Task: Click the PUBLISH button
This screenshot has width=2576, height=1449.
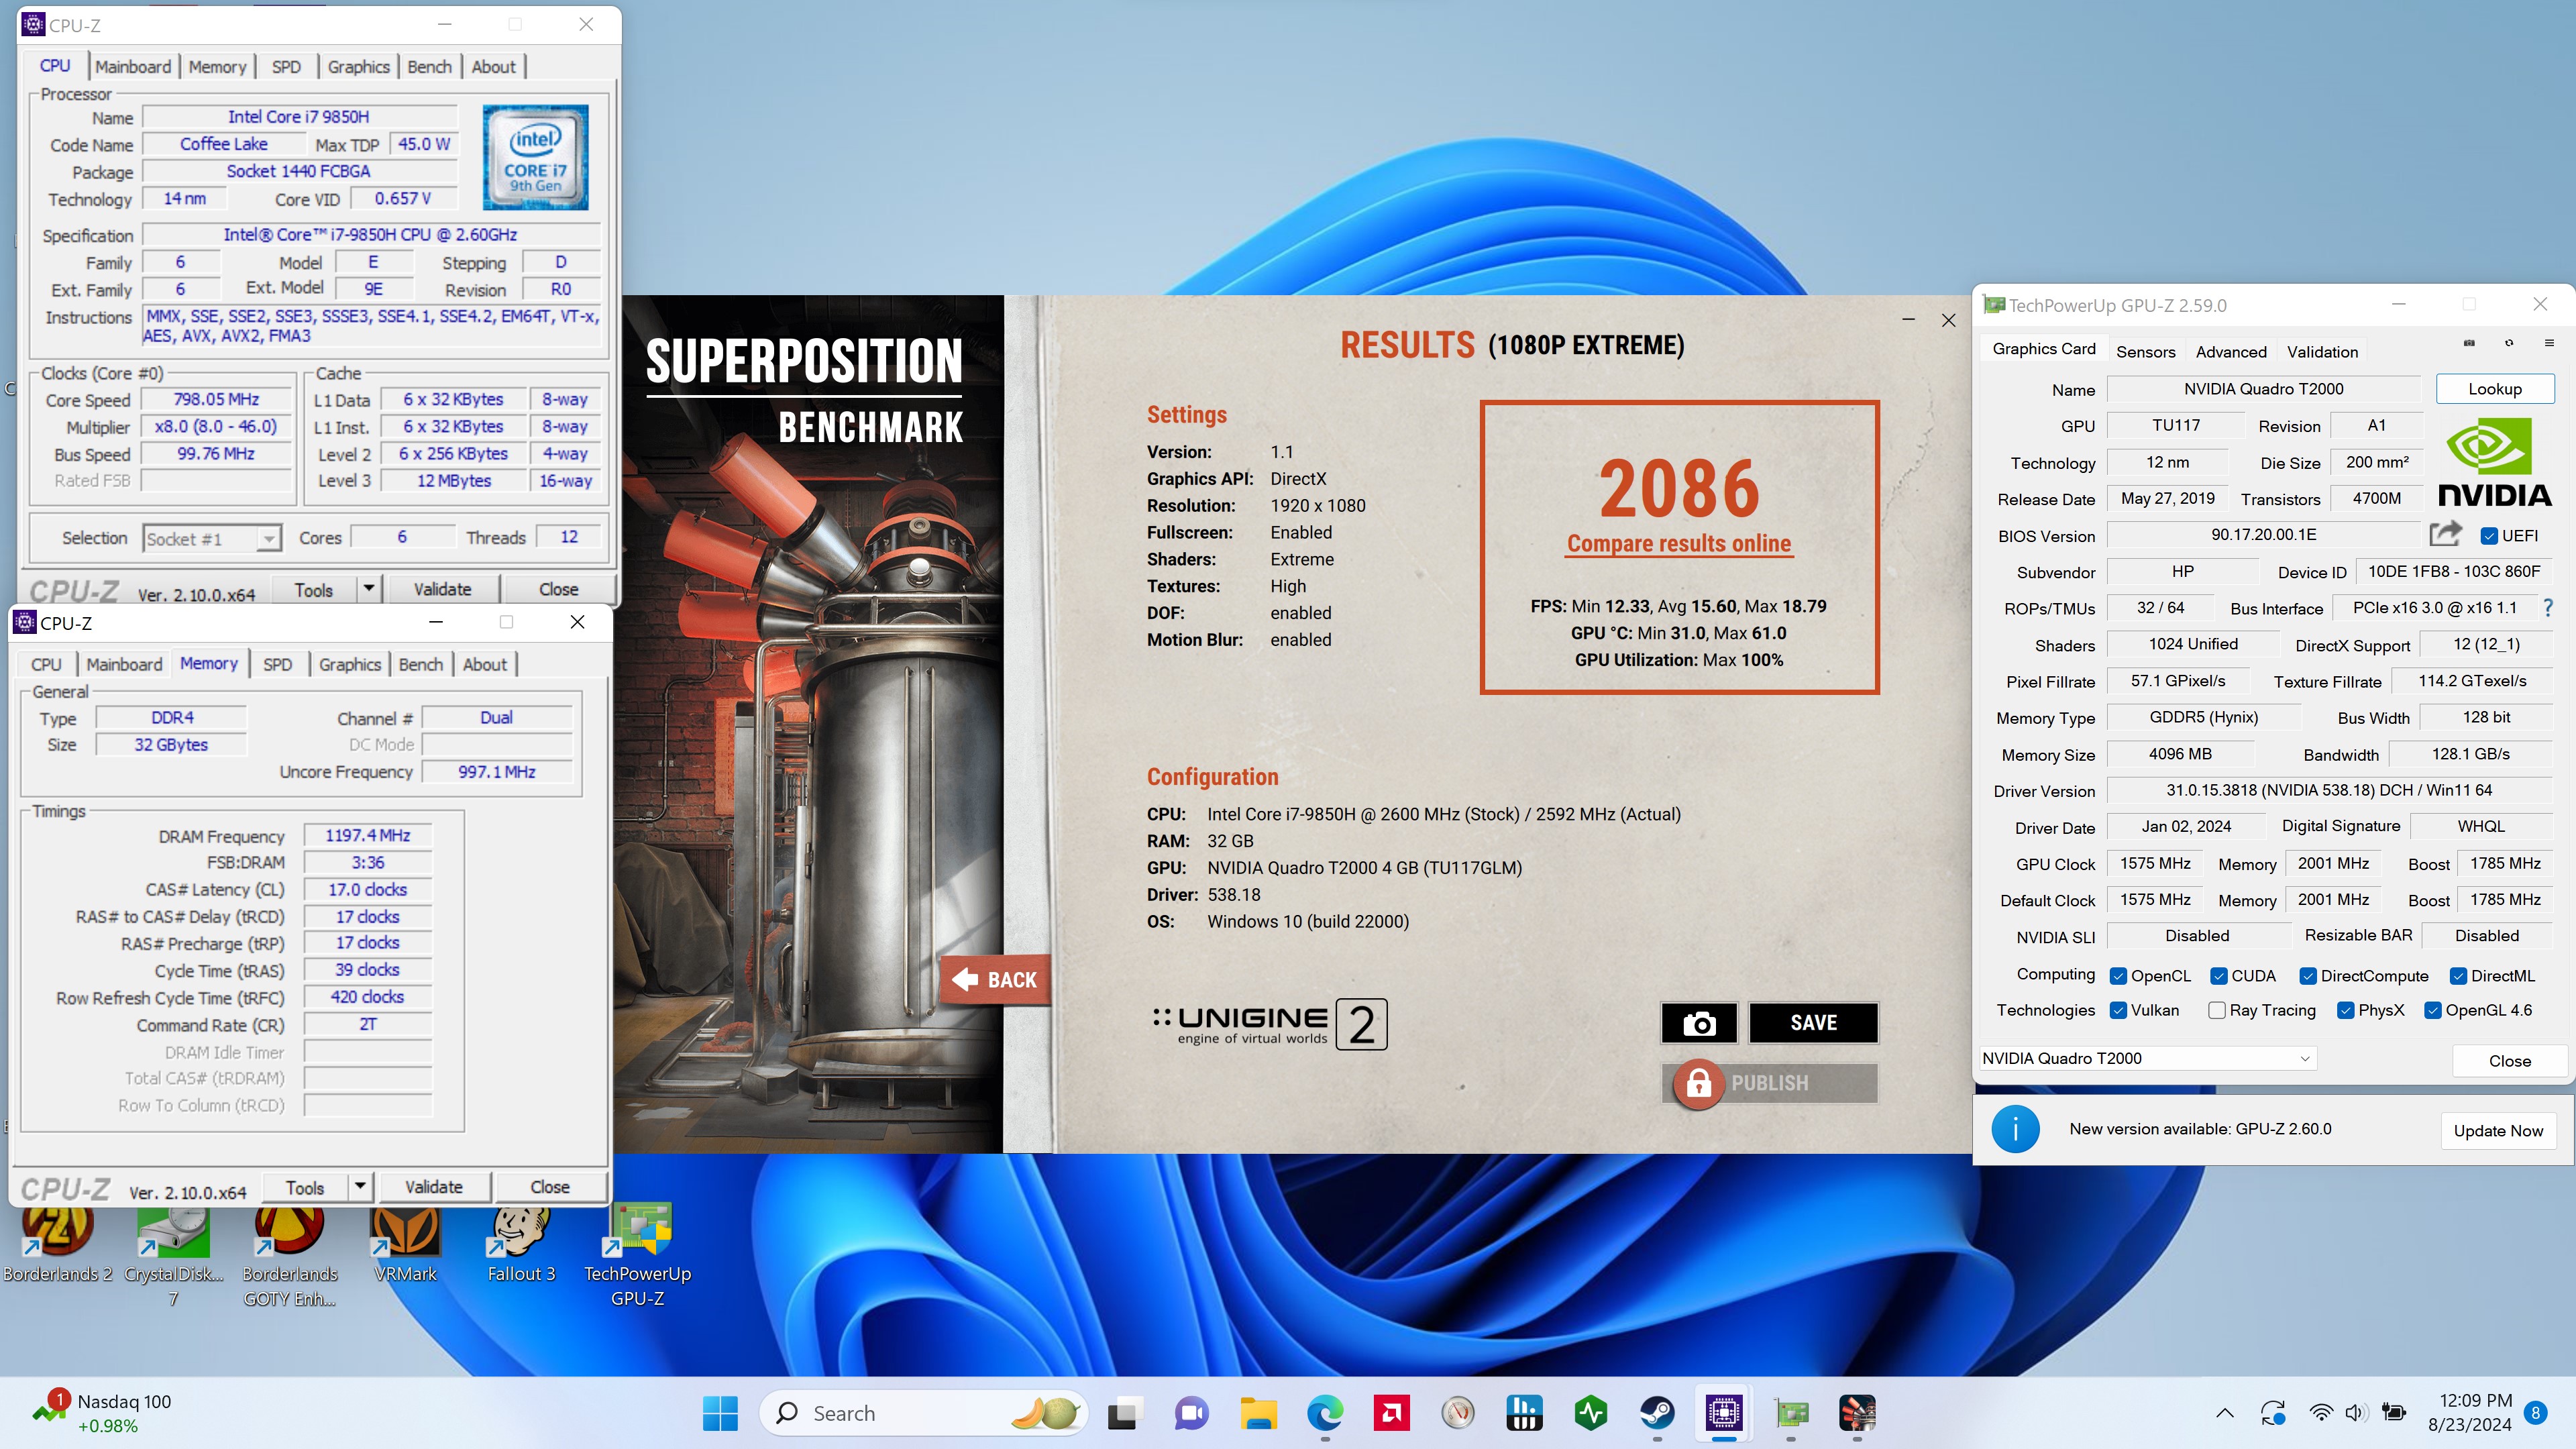Action: click(1770, 1083)
